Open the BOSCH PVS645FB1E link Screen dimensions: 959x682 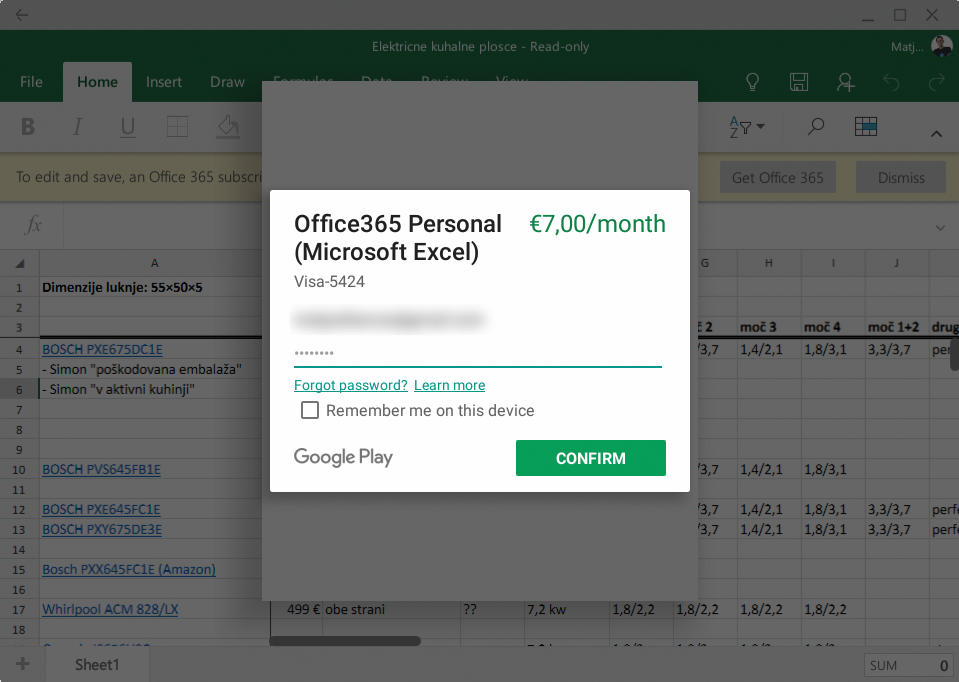click(102, 469)
